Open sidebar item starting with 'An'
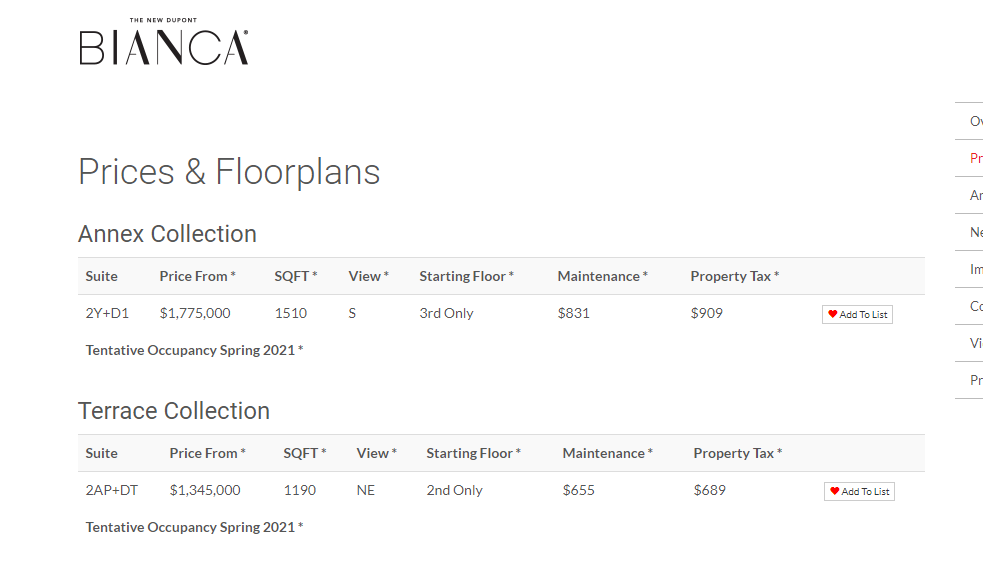 coord(975,195)
